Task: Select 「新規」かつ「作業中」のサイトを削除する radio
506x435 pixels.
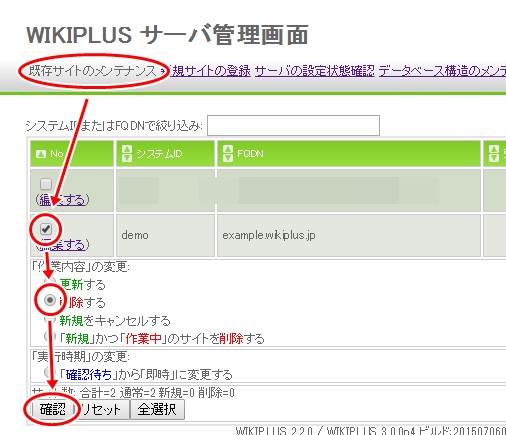Action: [50, 337]
